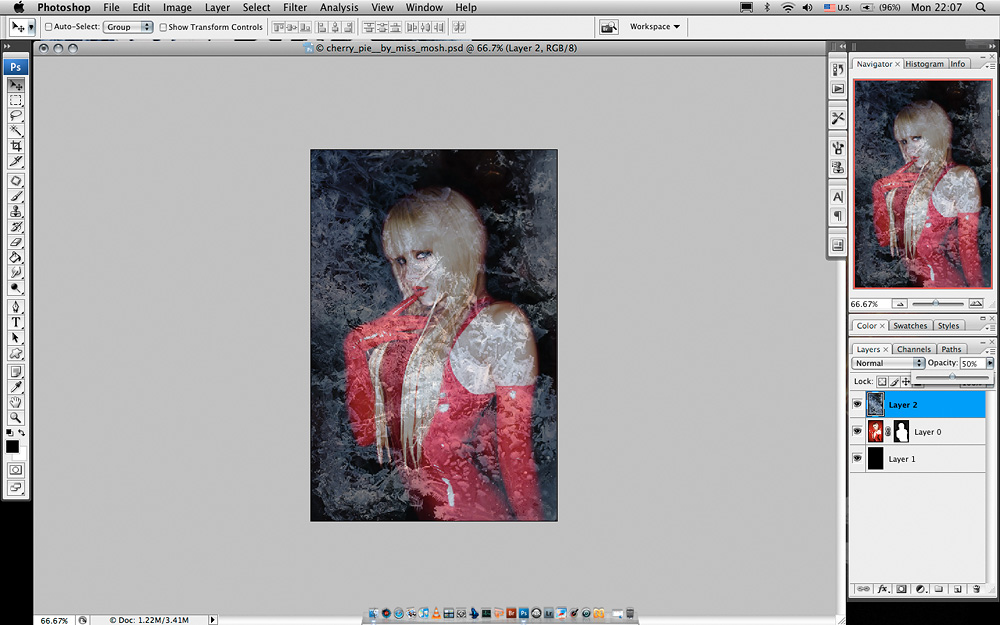Open the Layer menu

pyautogui.click(x=217, y=8)
